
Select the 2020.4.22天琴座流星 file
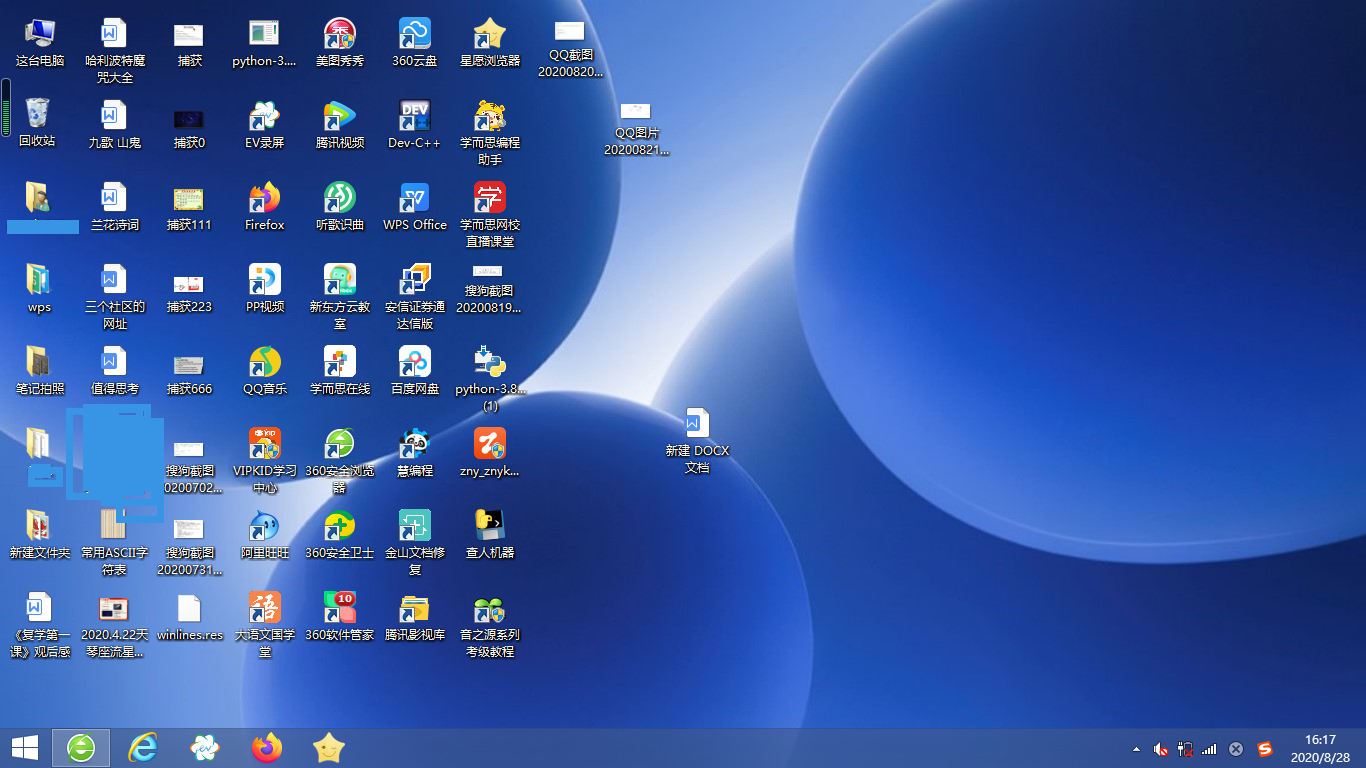tap(114, 625)
